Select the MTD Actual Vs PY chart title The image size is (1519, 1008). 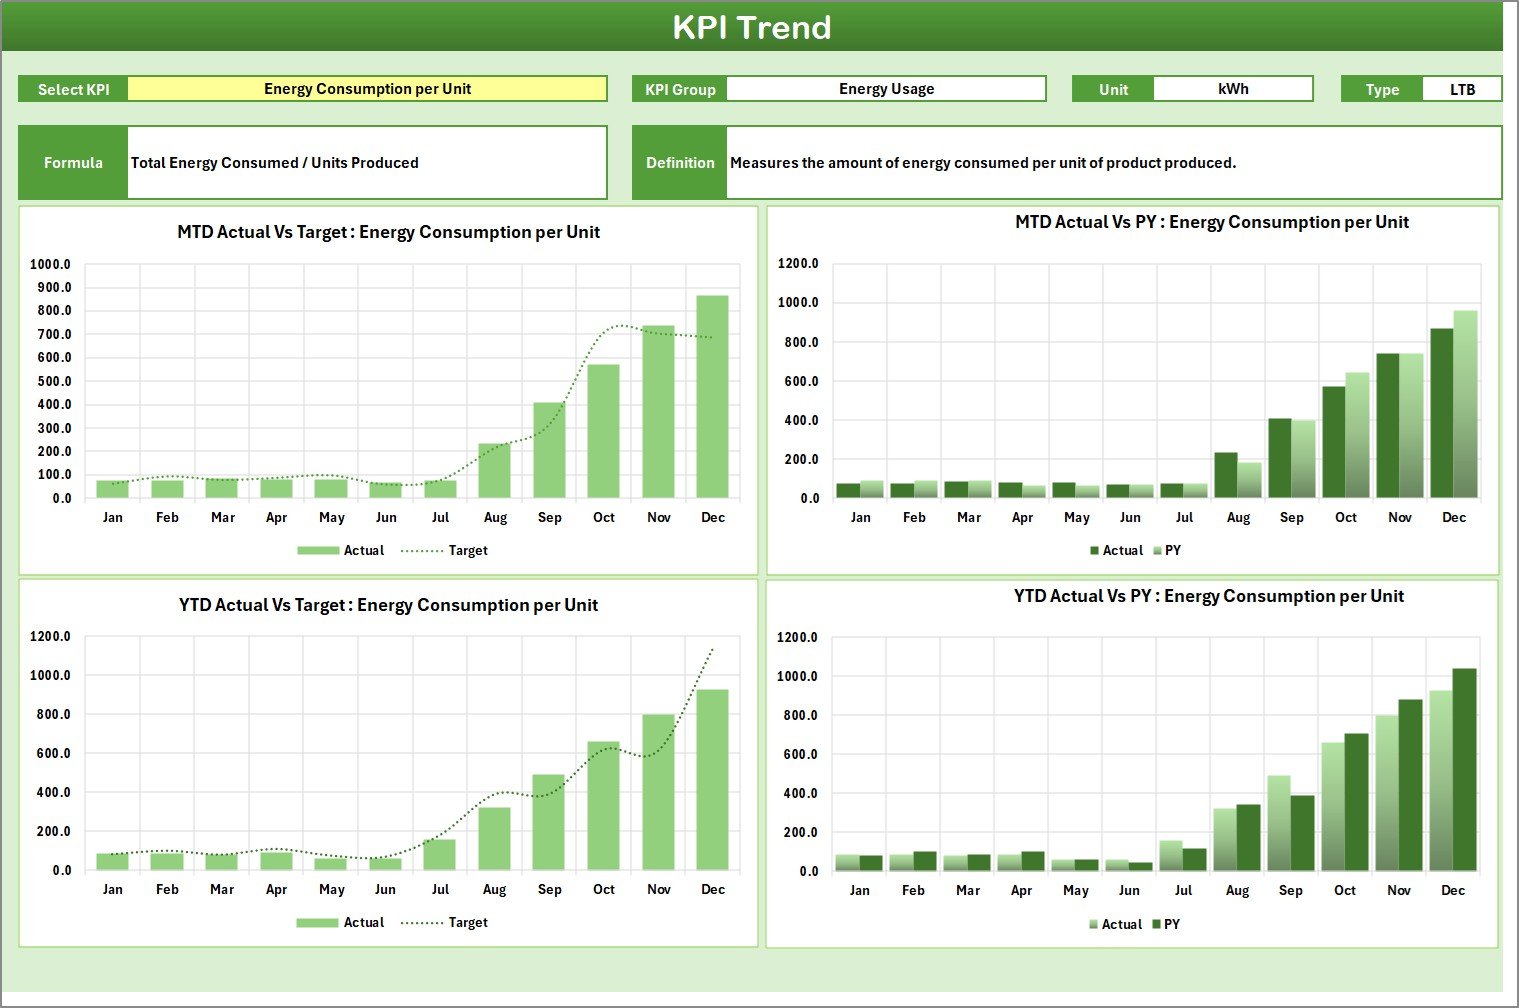pyautogui.click(x=1211, y=222)
